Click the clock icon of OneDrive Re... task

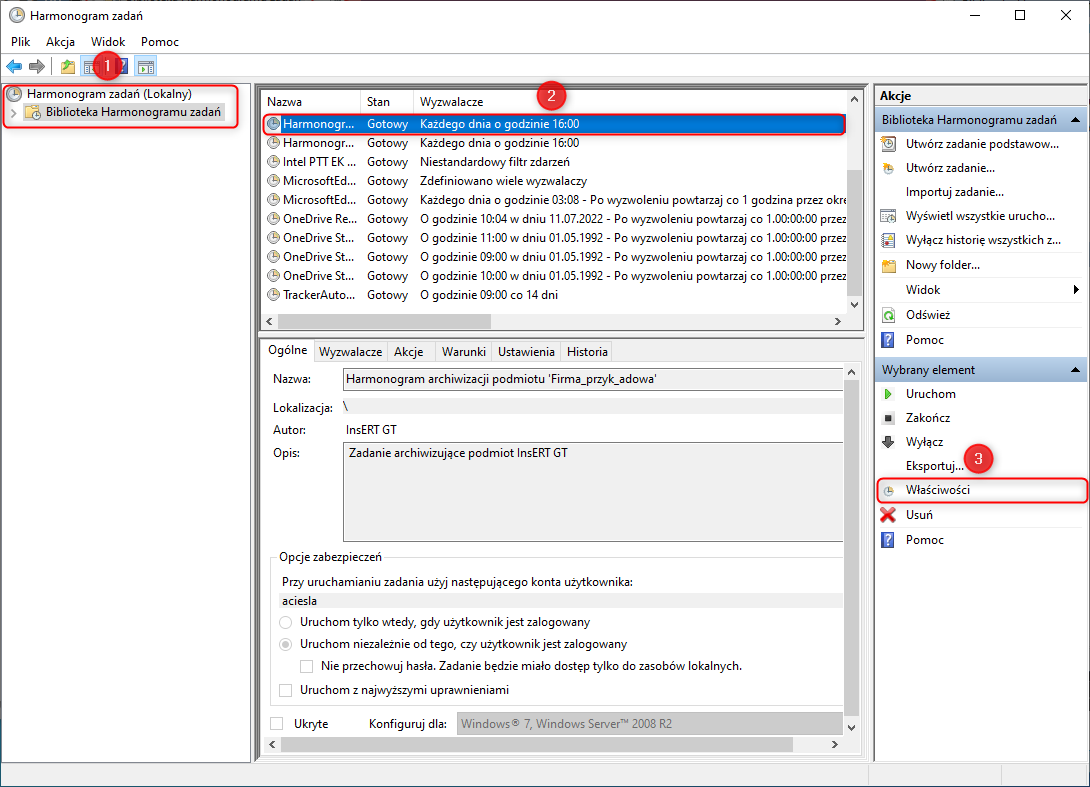[274, 219]
